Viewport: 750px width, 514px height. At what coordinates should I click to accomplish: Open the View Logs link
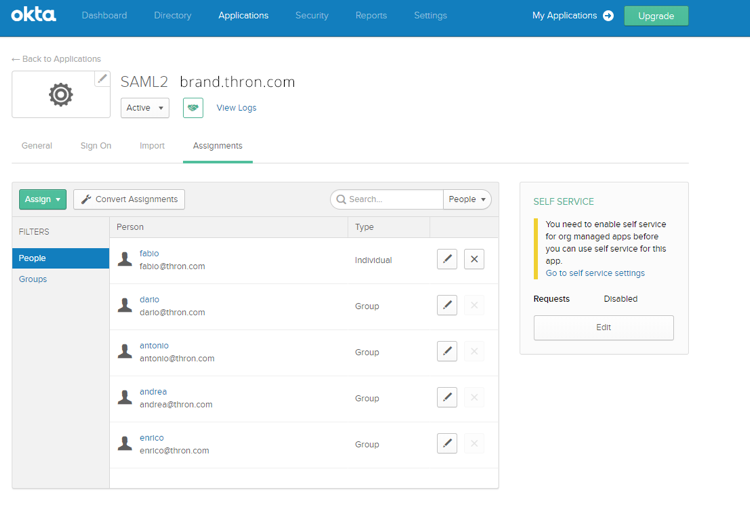[x=236, y=108]
